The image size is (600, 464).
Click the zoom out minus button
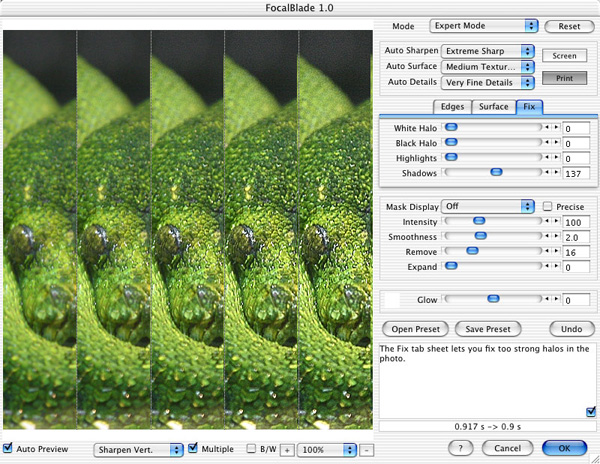click(x=366, y=449)
